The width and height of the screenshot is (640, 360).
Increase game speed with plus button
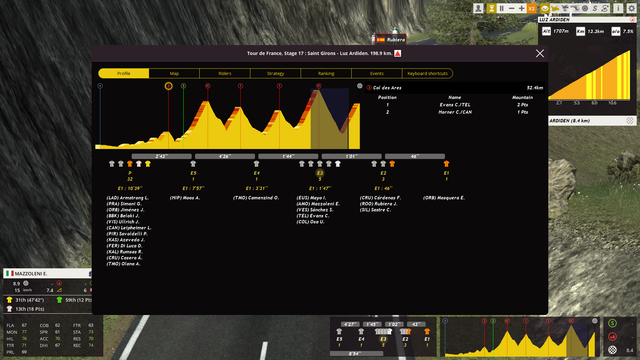(521, 8)
